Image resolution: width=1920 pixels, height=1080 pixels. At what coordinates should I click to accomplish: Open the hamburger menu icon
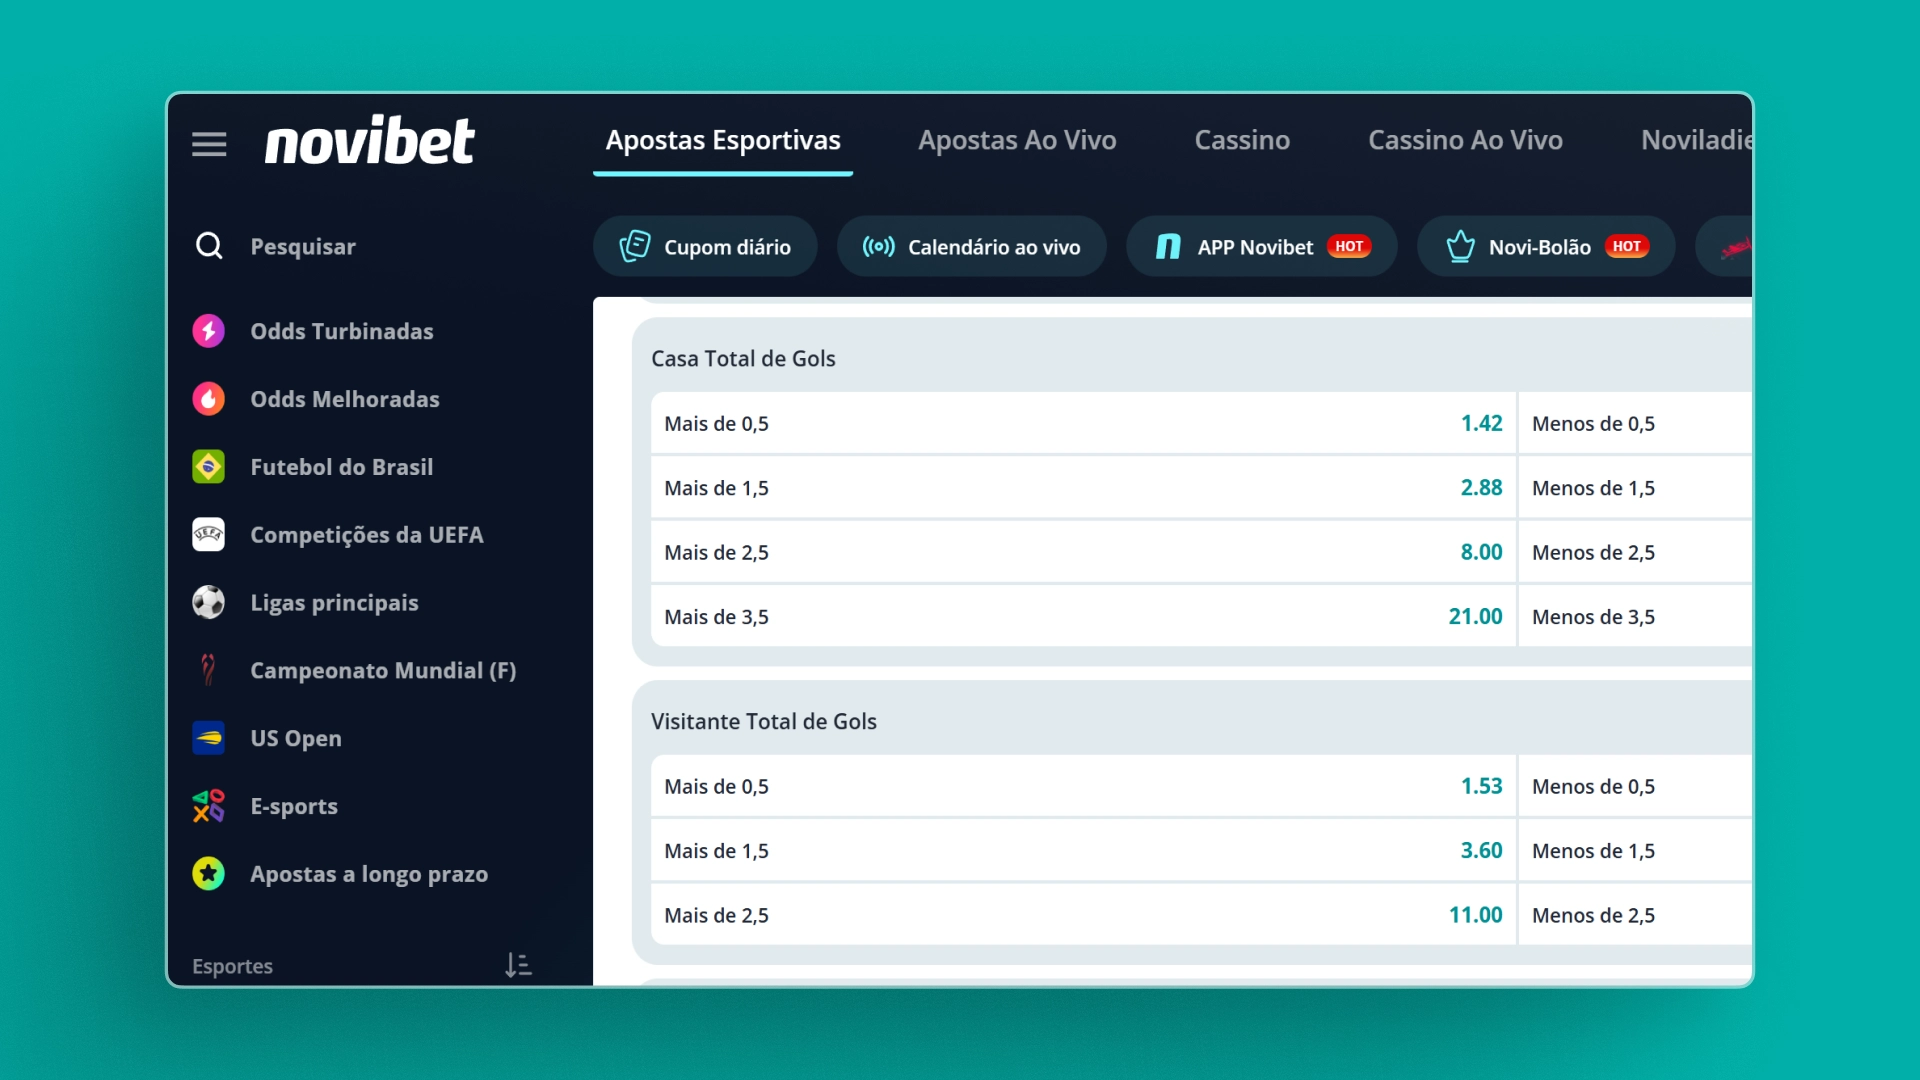[x=209, y=144]
